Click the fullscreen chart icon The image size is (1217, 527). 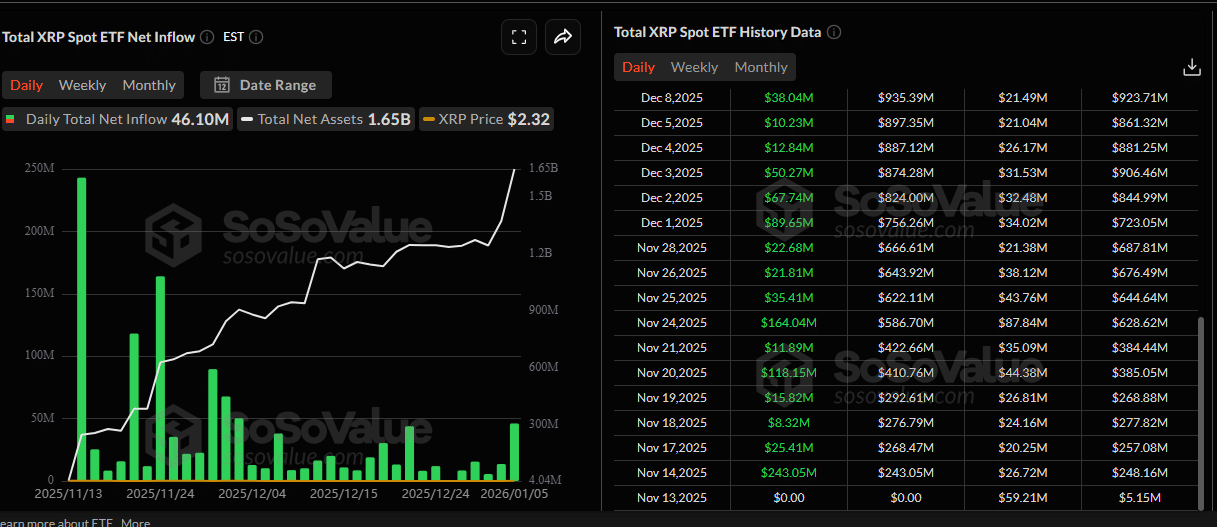518,37
